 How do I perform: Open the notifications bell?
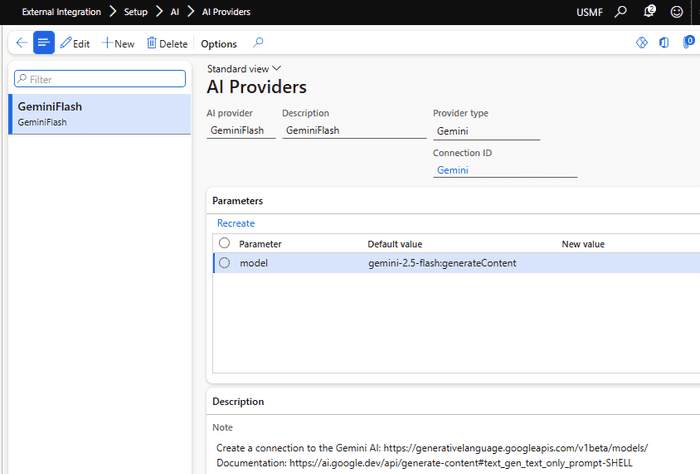(x=649, y=12)
